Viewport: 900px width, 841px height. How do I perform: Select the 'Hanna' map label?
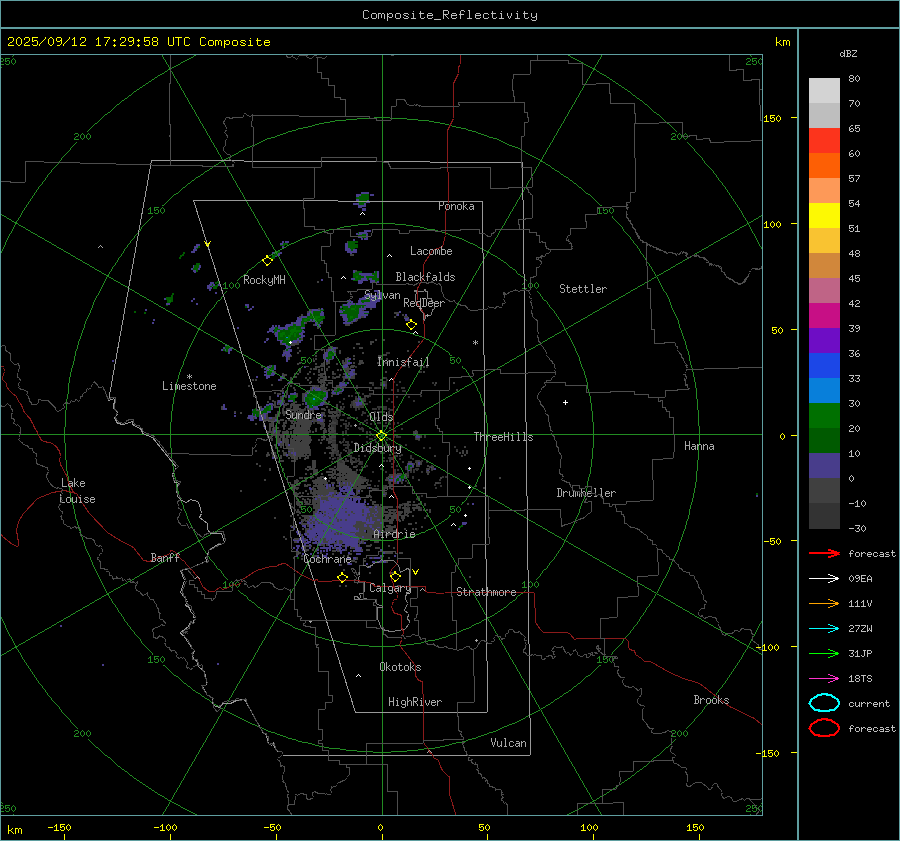click(x=699, y=446)
